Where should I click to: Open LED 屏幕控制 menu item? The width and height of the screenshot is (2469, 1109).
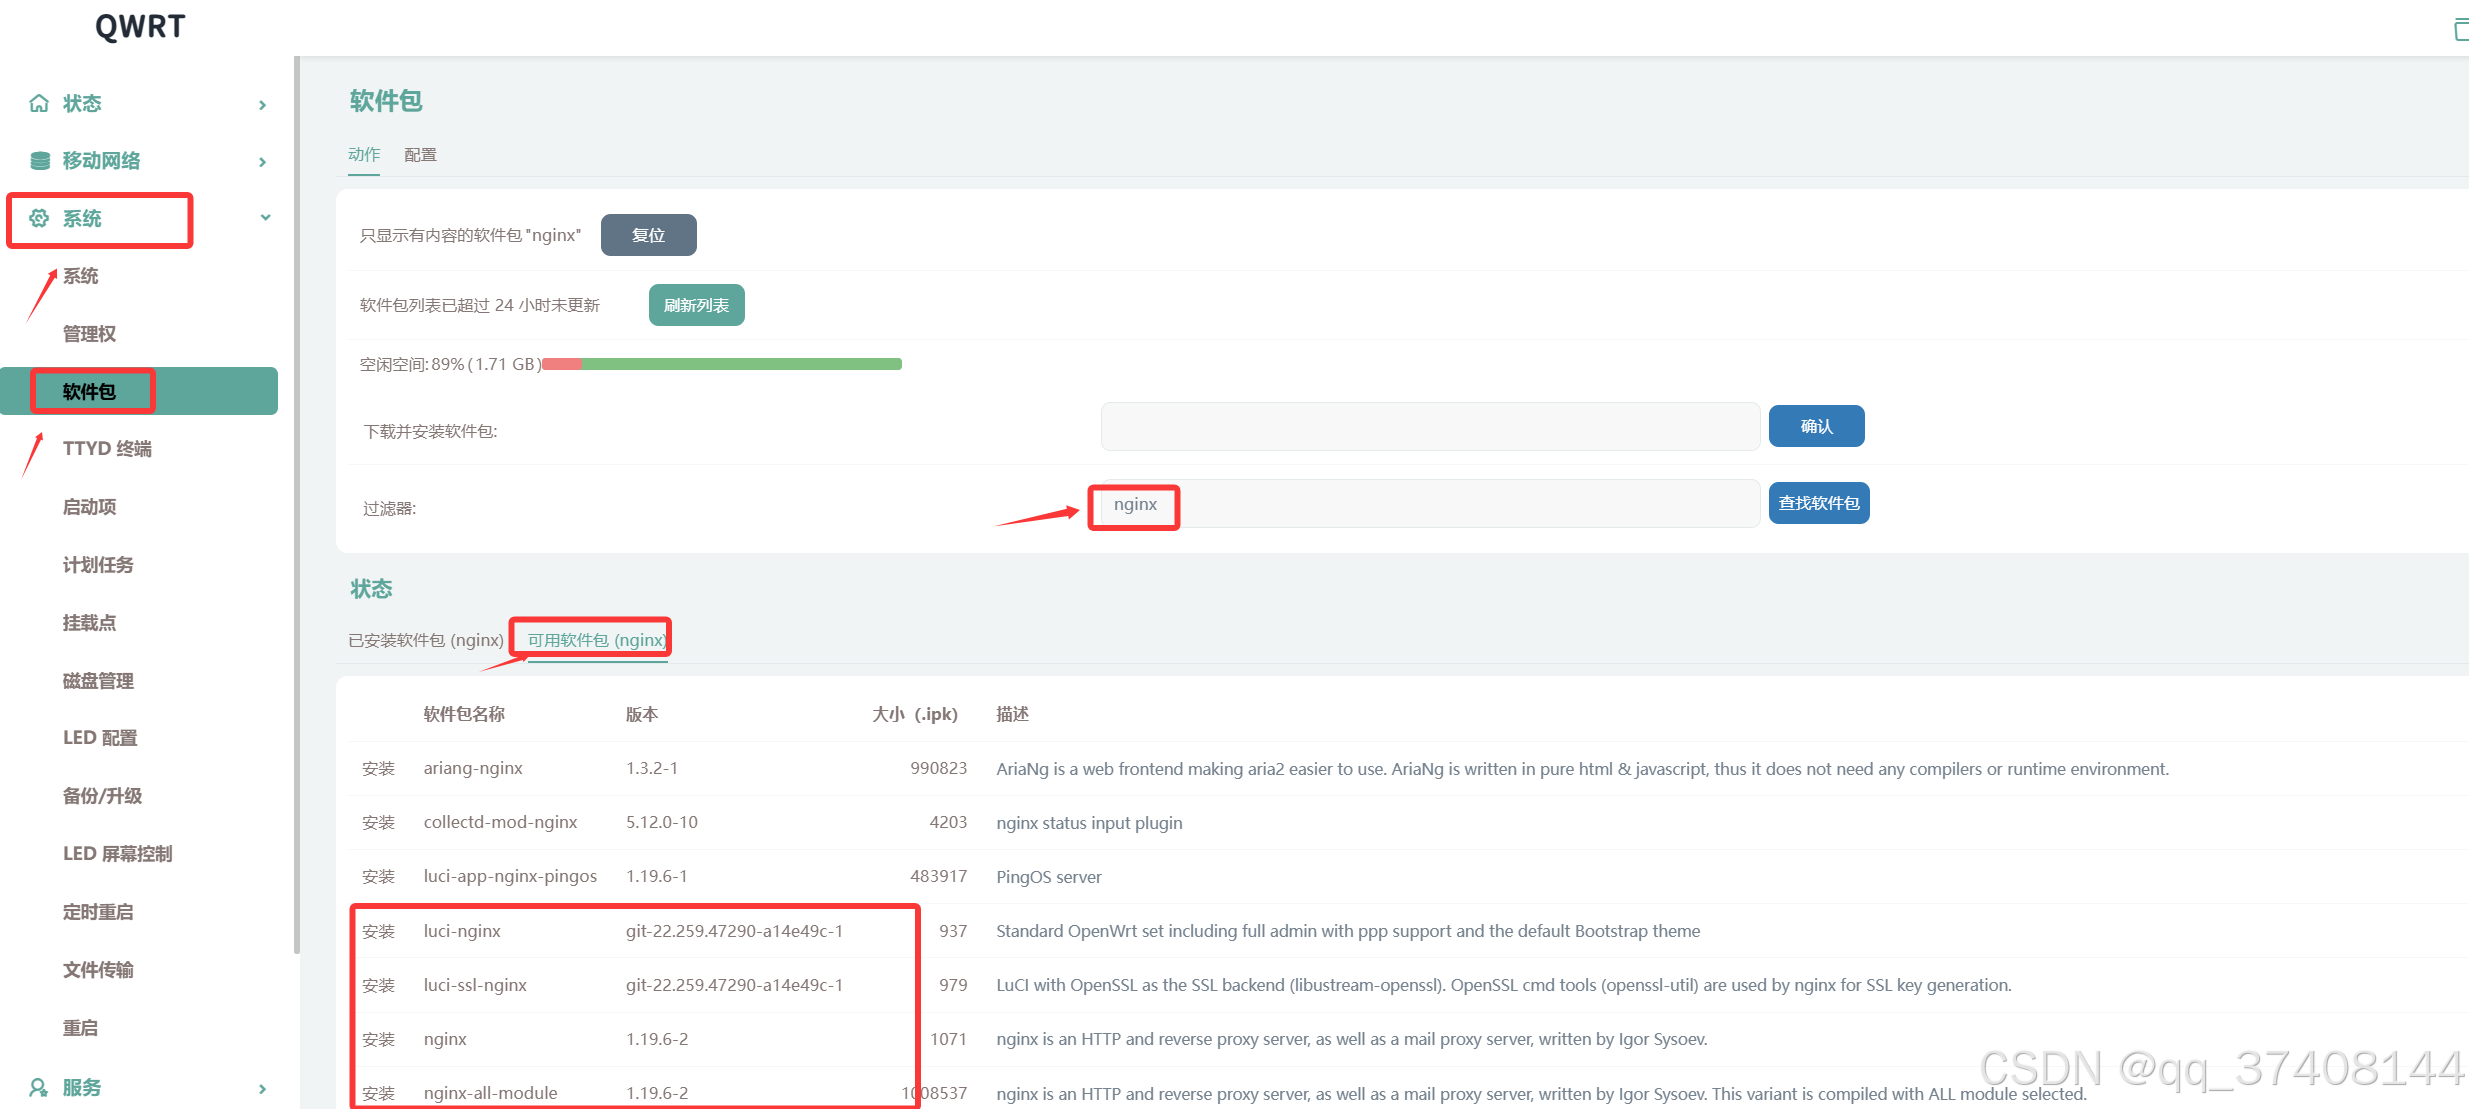coord(118,854)
